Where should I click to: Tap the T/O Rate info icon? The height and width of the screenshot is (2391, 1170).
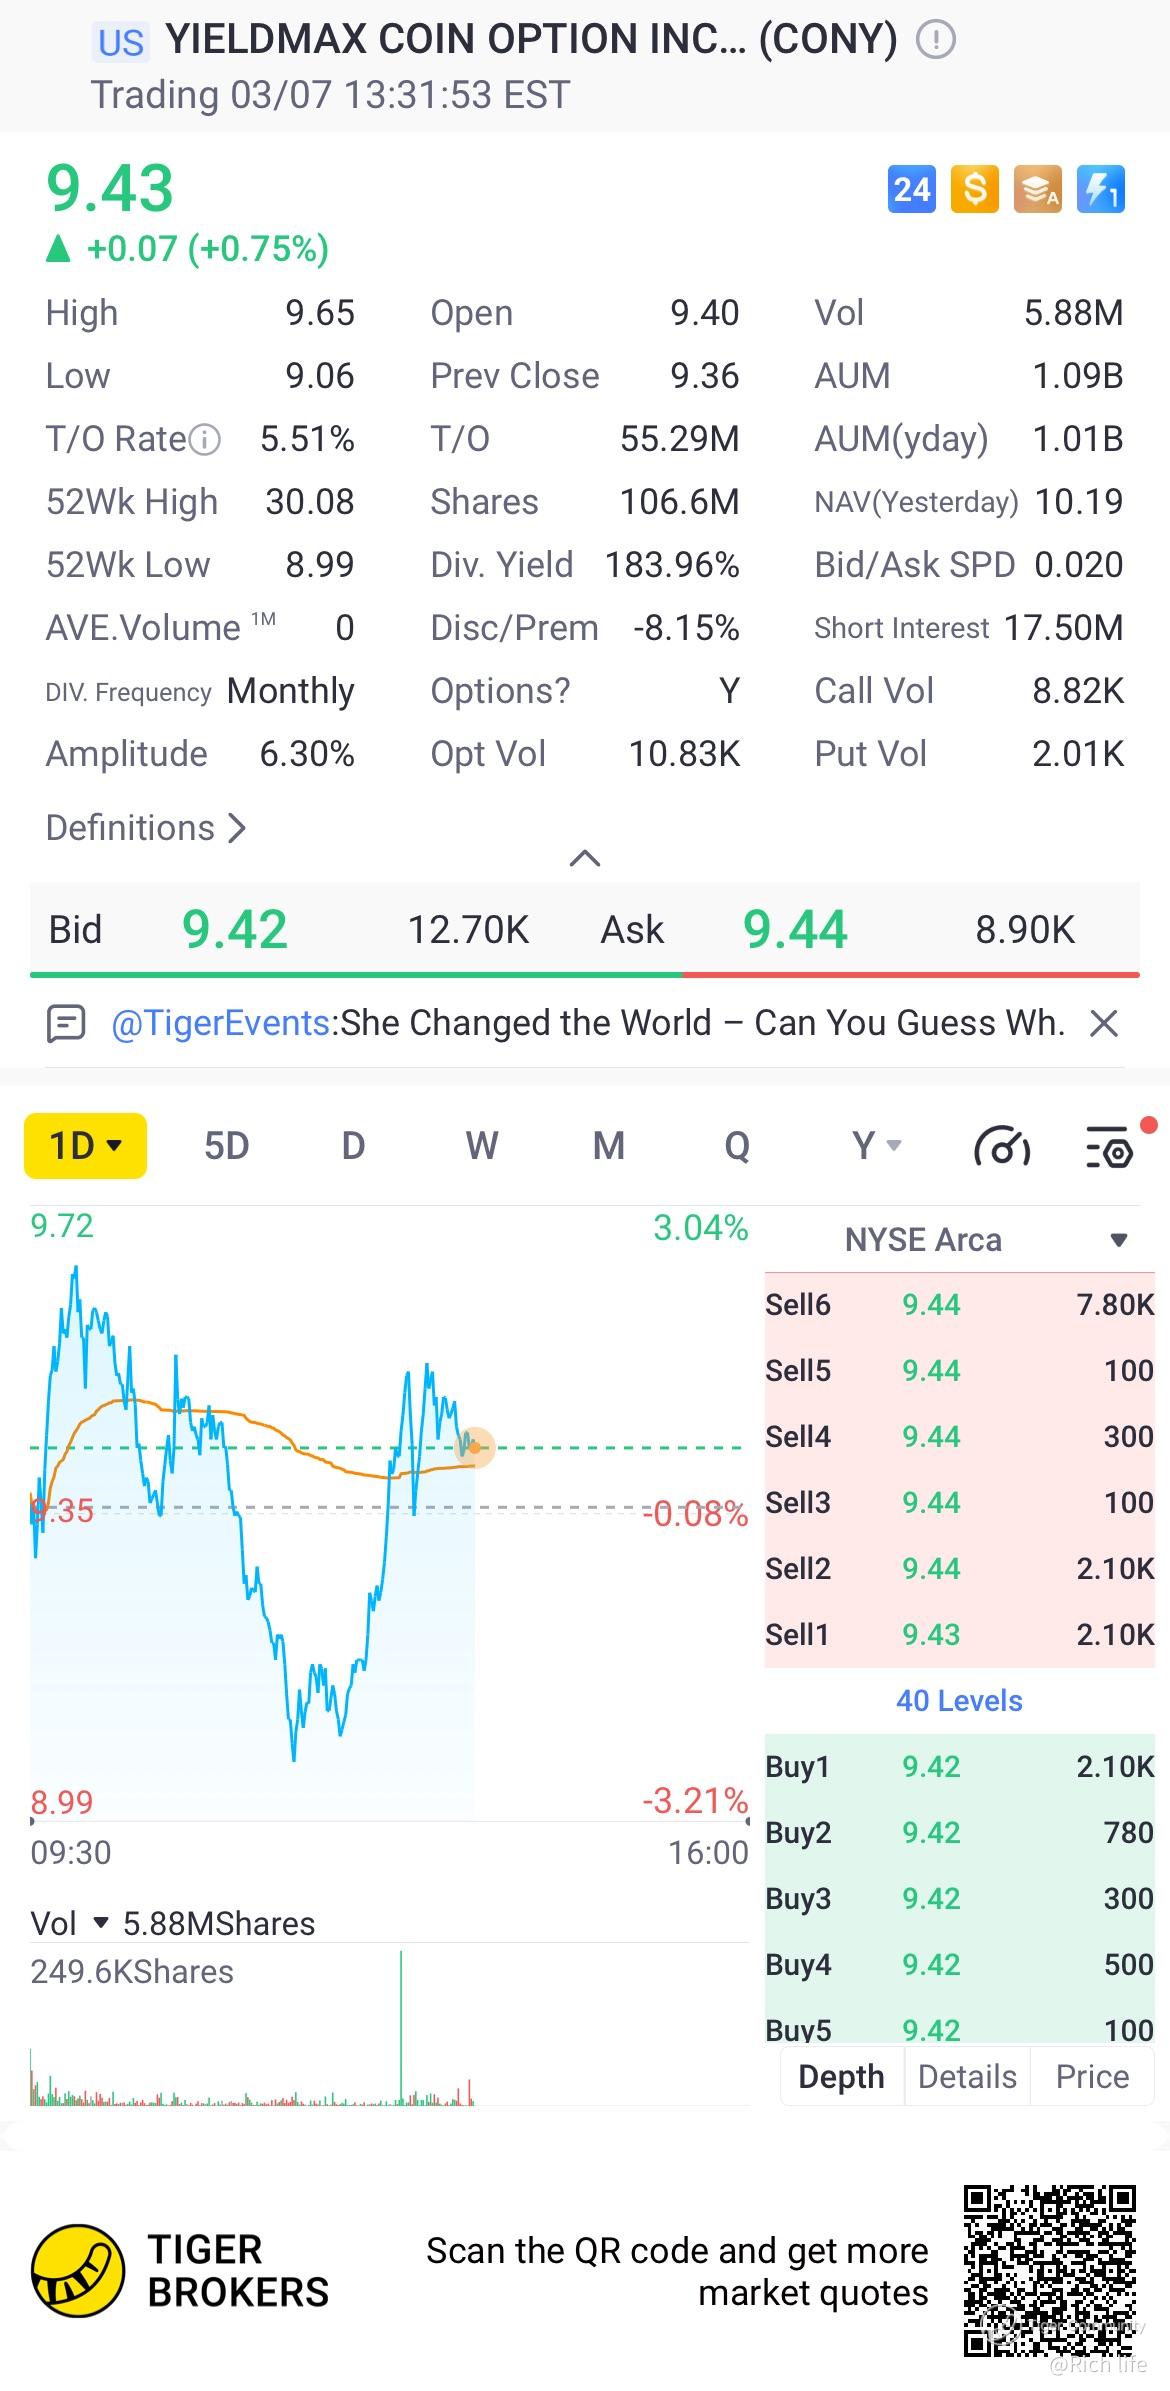coord(205,439)
